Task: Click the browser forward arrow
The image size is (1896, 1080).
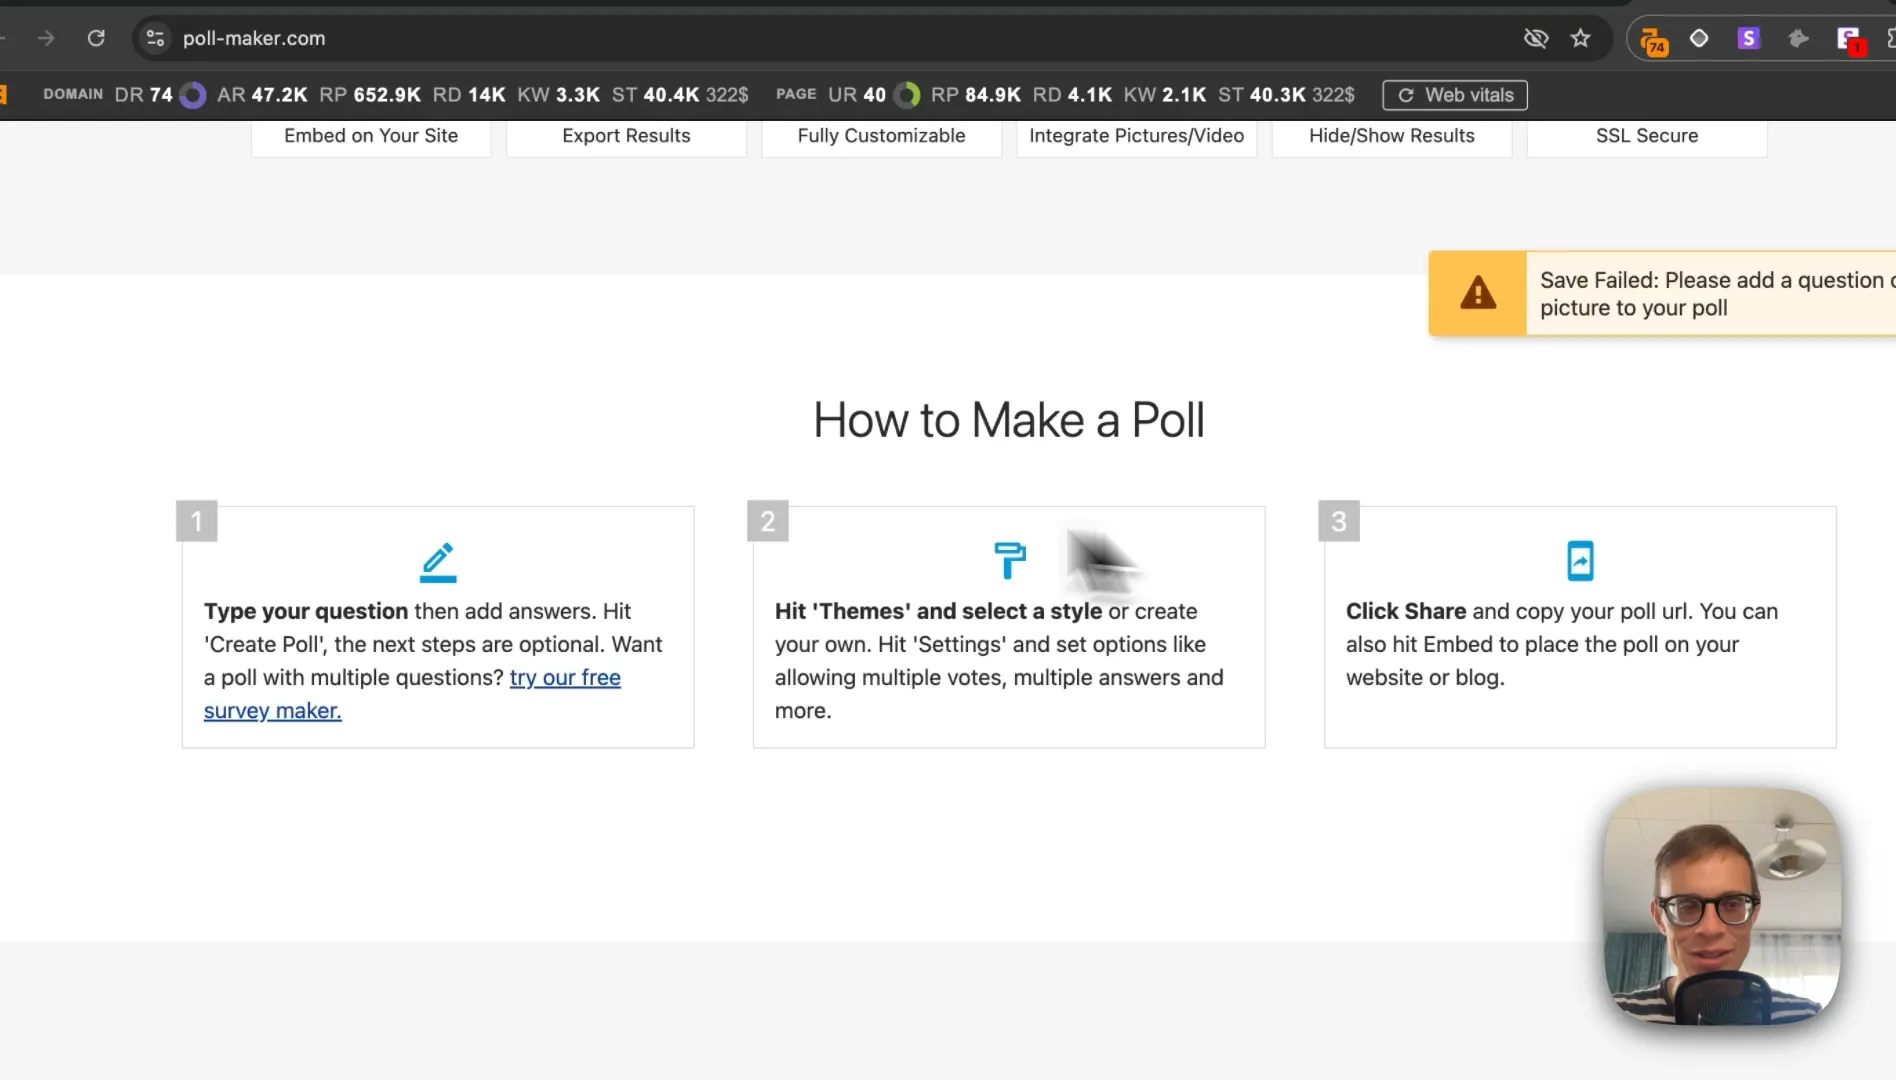Action: click(46, 38)
